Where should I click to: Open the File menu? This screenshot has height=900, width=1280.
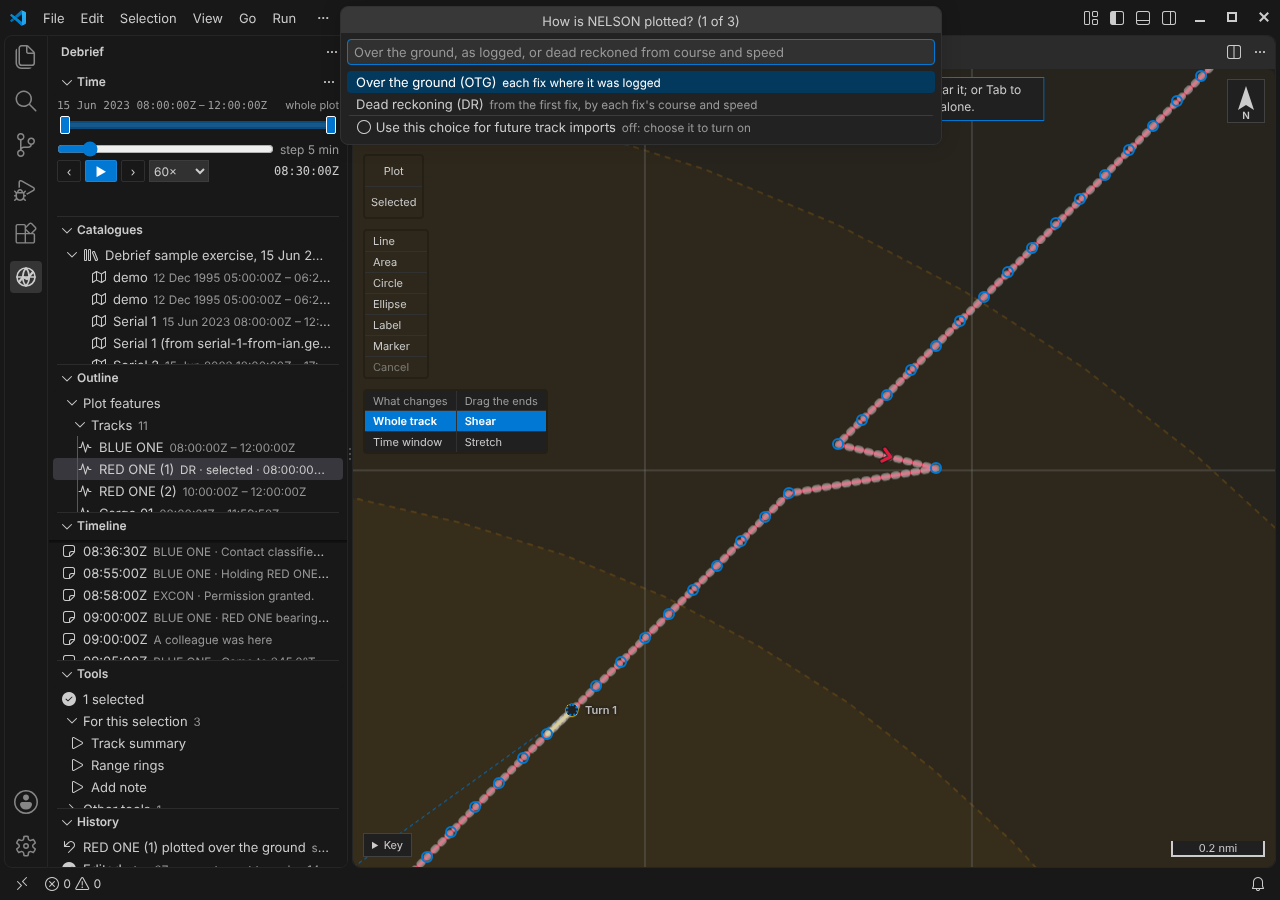(53, 18)
